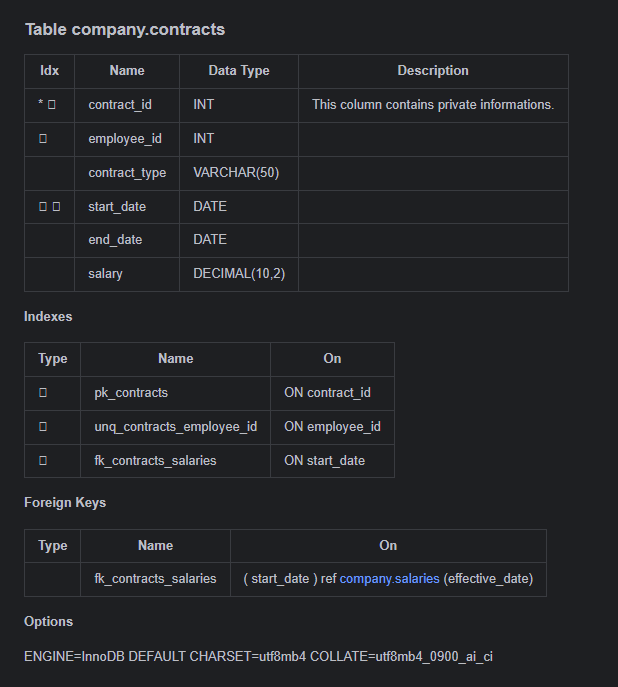Select the 'Idx' column header

pos(49,71)
